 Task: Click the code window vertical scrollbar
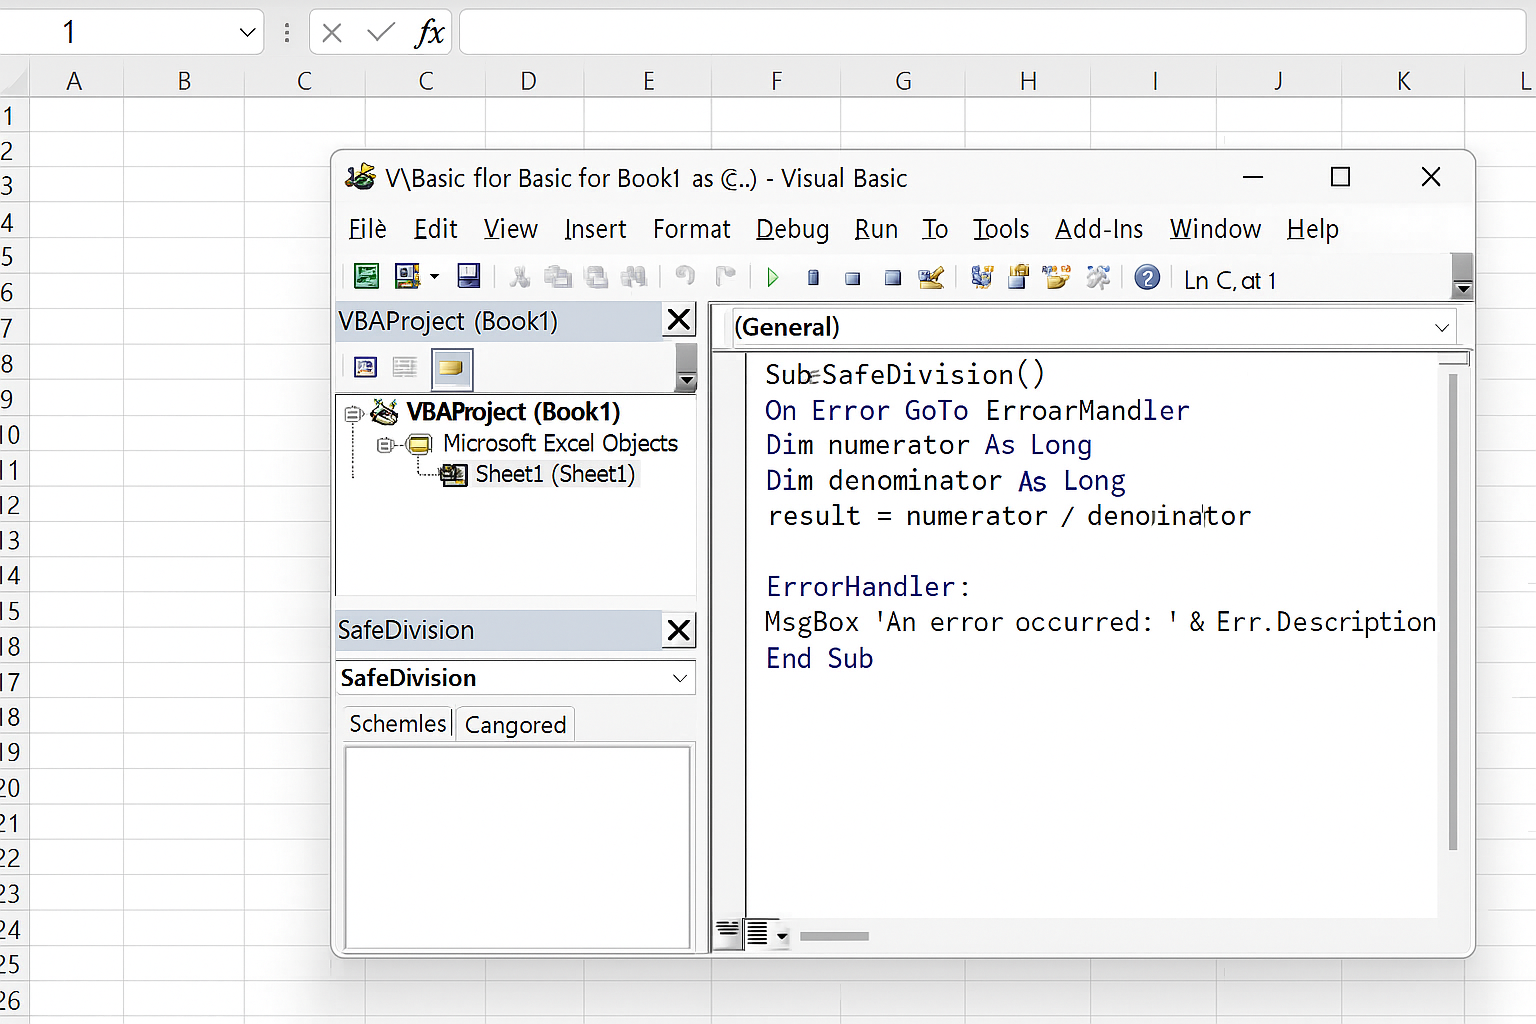[1453, 612]
